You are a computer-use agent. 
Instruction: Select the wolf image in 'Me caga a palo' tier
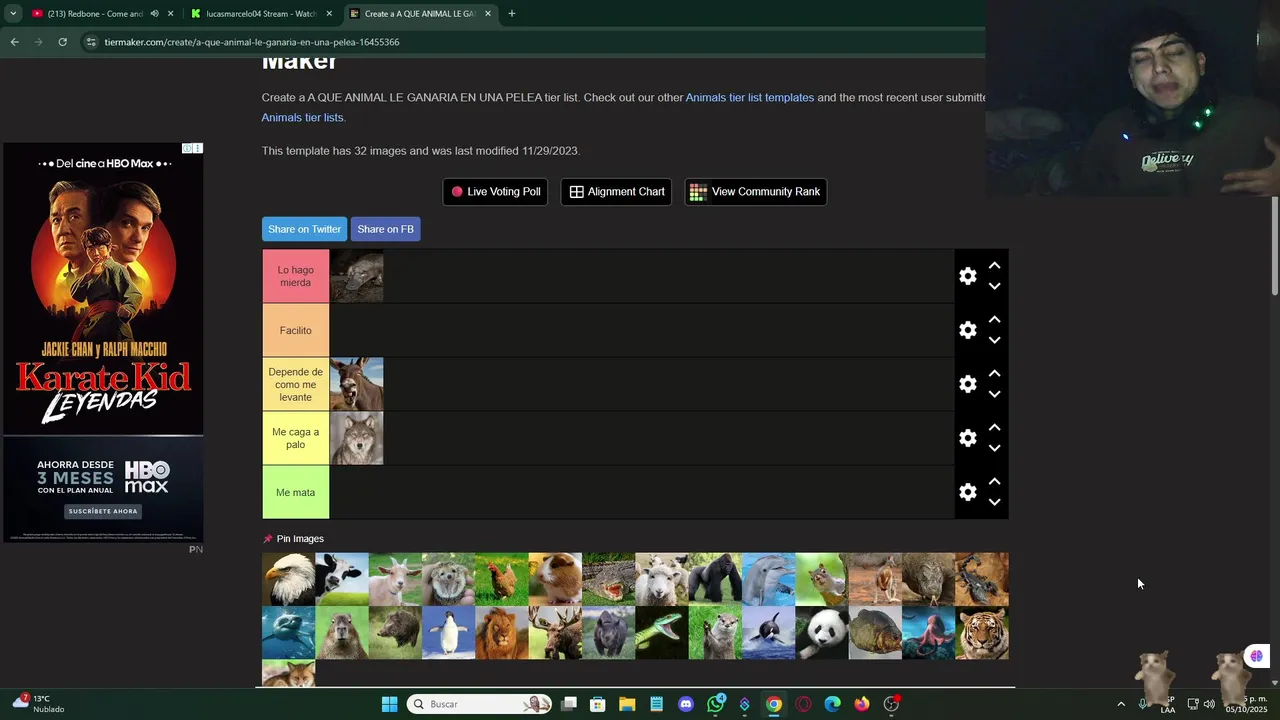pos(357,438)
